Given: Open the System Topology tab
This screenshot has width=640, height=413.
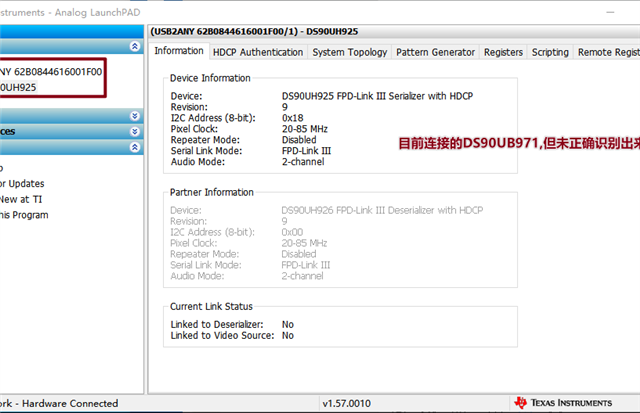Looking at the screenshot, I should (x=350, y=52).
